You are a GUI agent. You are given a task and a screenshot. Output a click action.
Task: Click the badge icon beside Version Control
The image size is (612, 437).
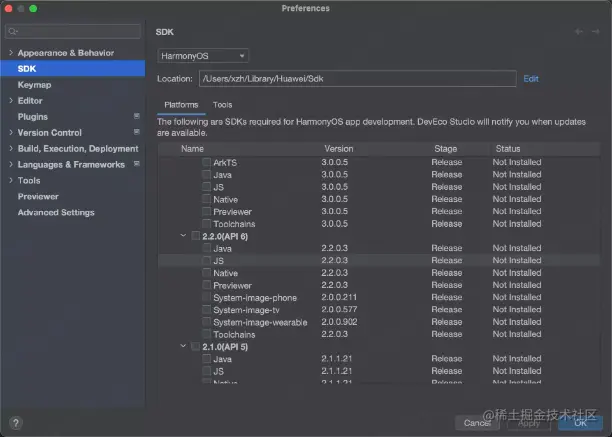[137, 132]
